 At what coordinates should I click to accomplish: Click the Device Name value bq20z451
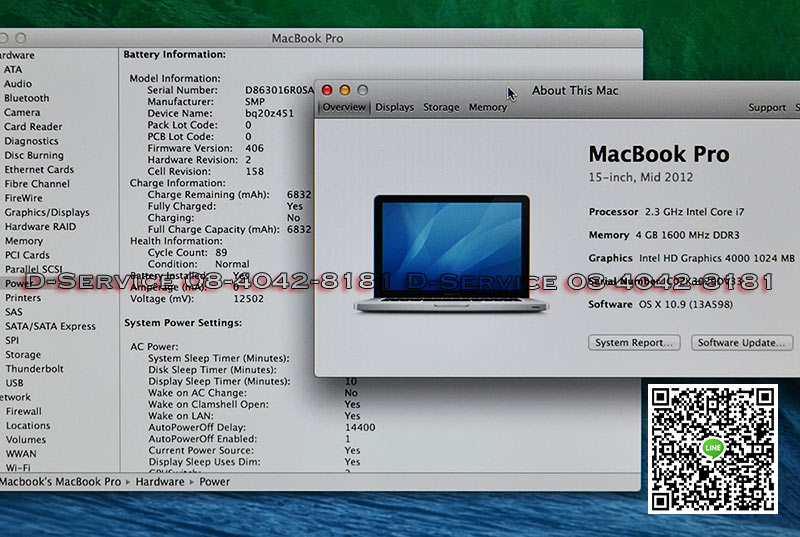[x=269, y=113]
